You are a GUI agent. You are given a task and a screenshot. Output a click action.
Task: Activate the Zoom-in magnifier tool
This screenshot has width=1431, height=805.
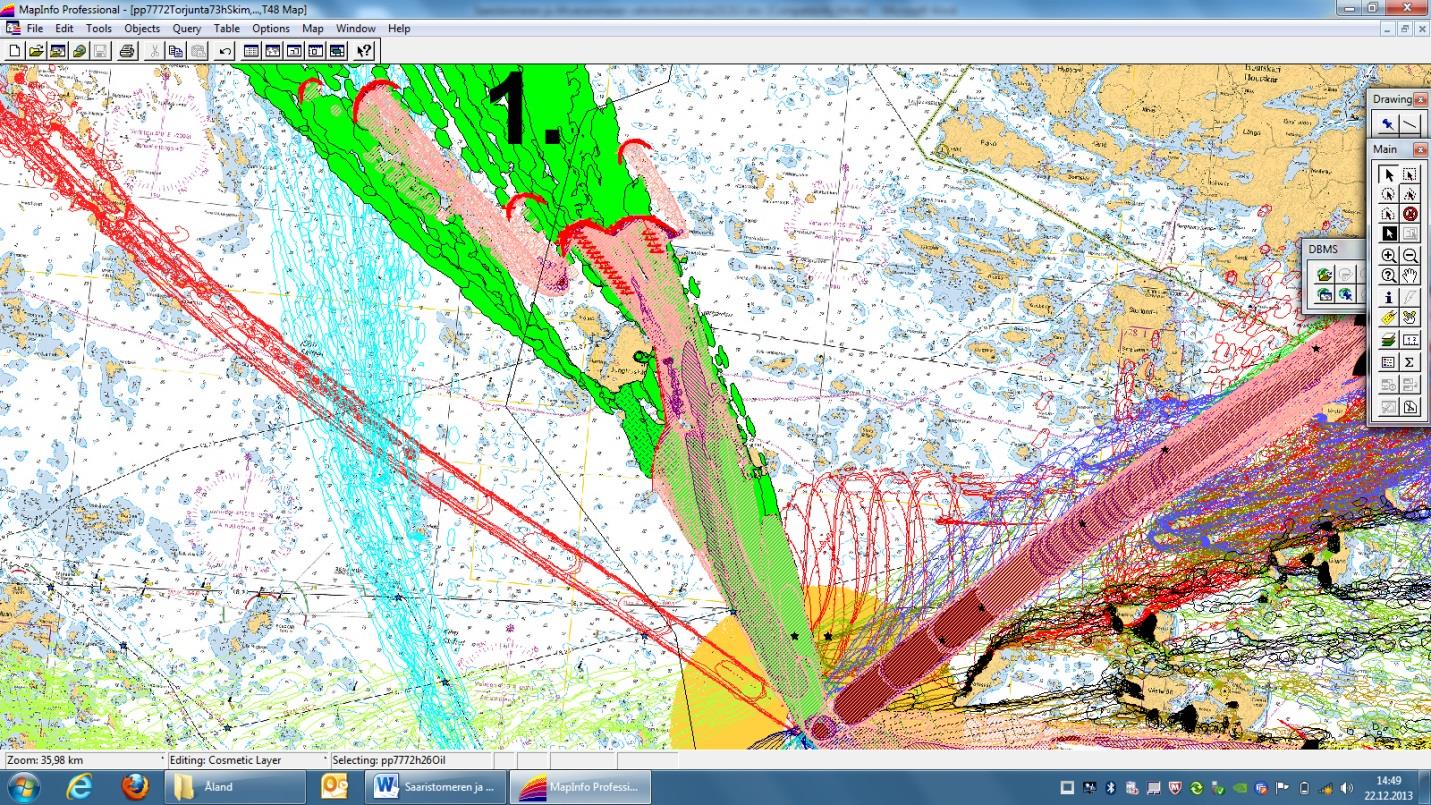click(x=1388, y=256)
